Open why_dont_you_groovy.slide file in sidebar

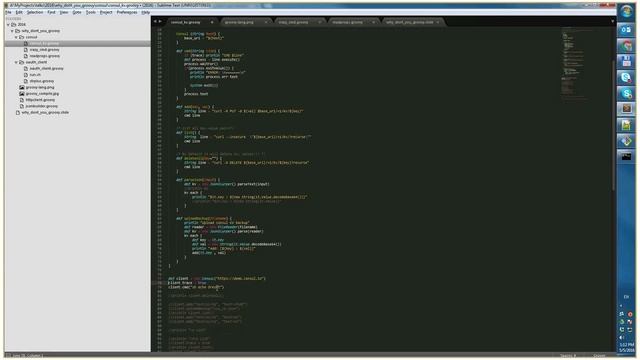point(45,112)
